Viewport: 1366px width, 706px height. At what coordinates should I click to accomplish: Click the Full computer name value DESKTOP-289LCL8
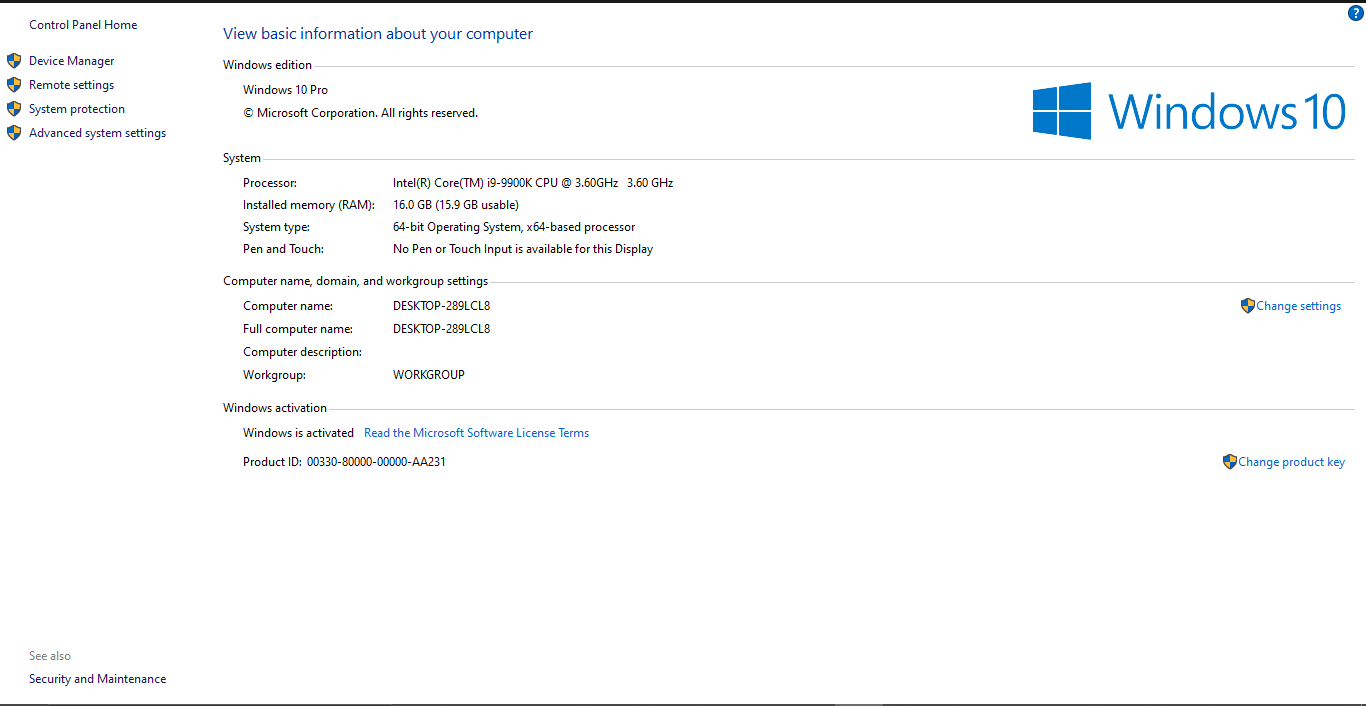point(442,329)
